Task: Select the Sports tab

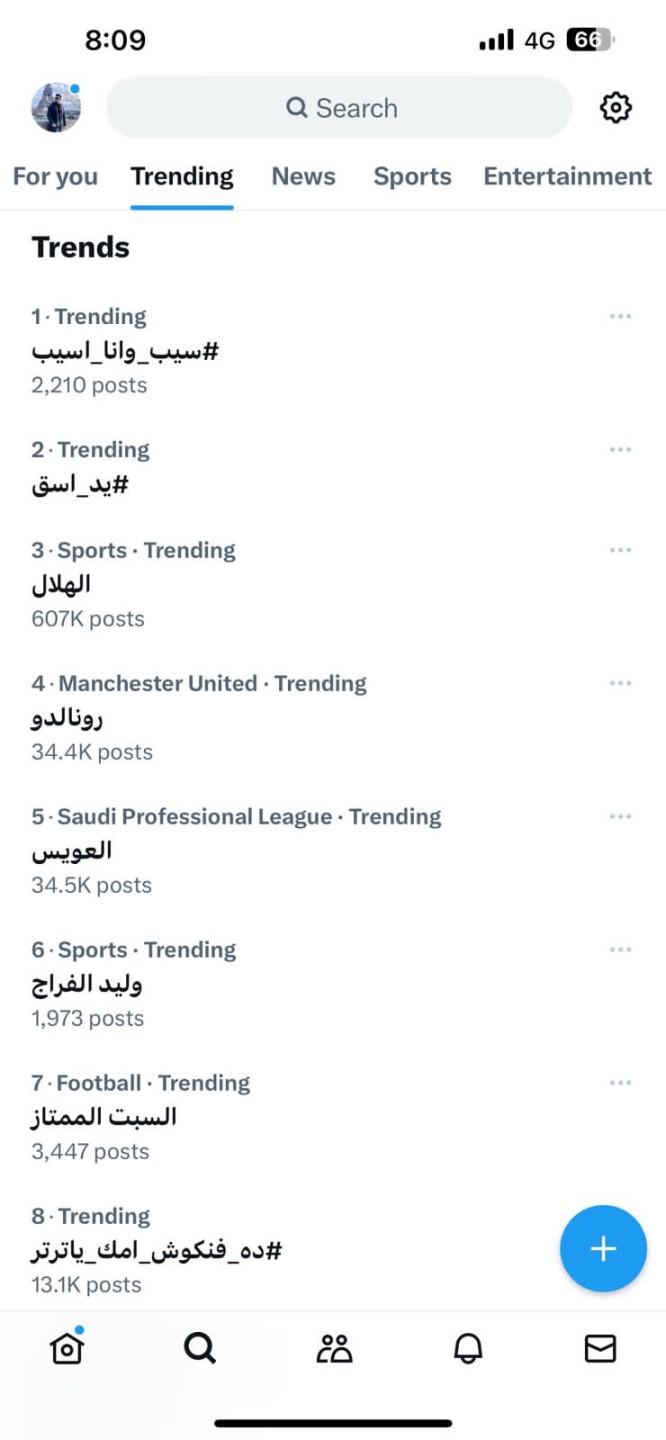Action: click(x=412, y=177)
